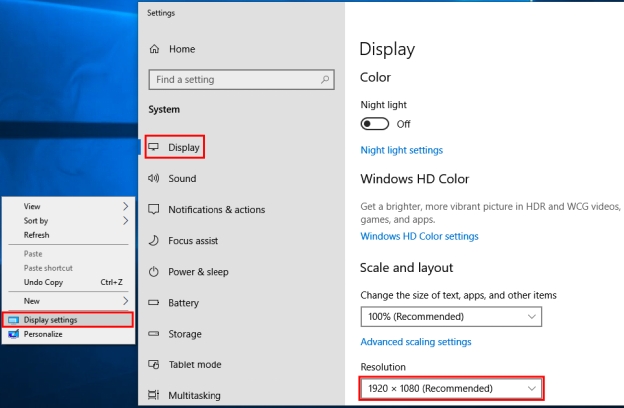Open the Battery settings page
This screenshot has height=408, width=624.
click(183, 303)
